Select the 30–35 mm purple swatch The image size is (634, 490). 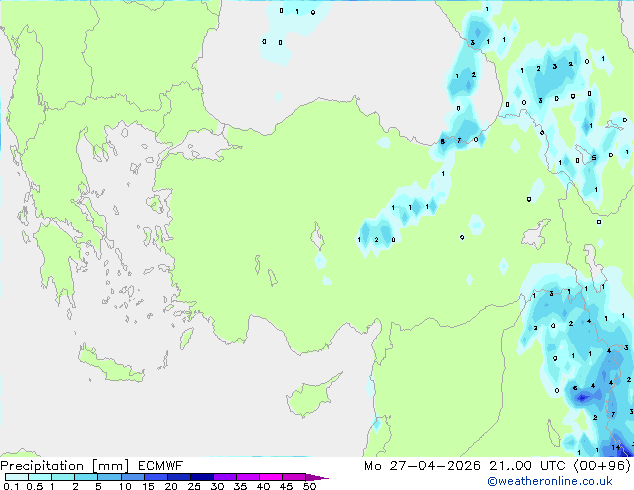click(x=224, y=477)
